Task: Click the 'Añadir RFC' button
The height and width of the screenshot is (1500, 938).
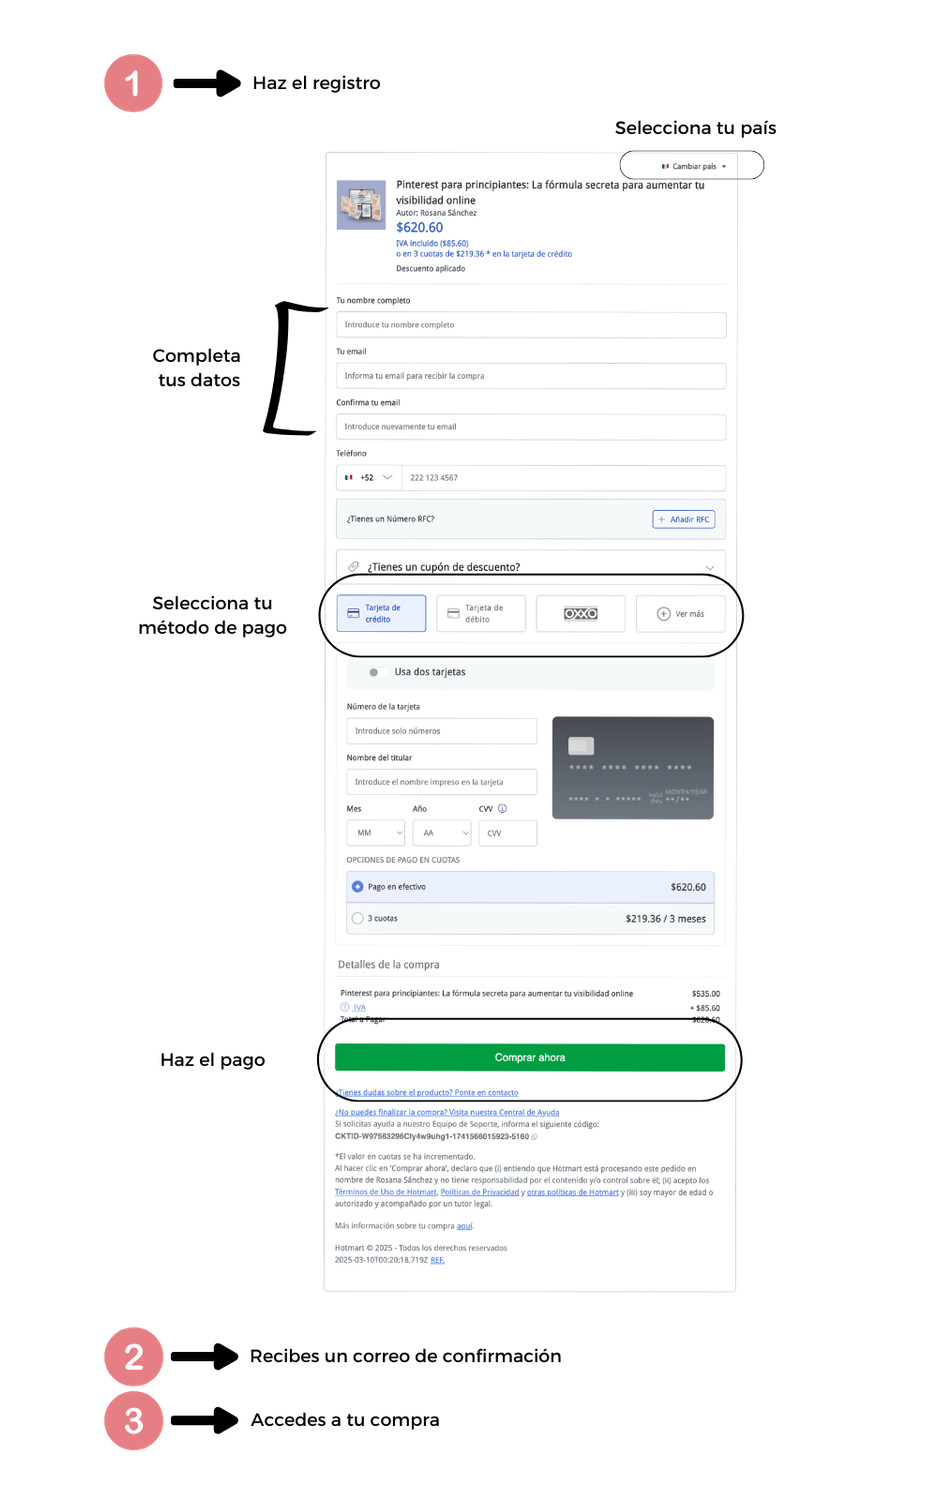Action: [684, 520]
